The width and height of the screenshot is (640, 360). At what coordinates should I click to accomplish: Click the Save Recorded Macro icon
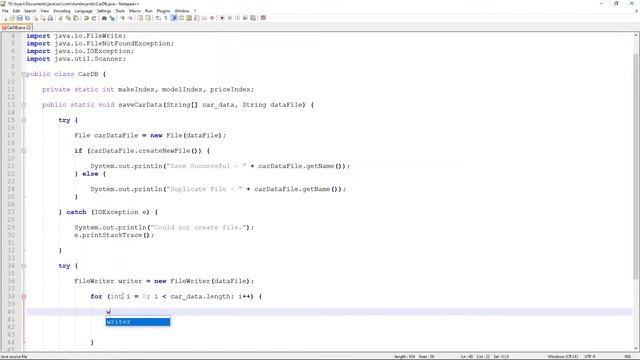[253, 18]
